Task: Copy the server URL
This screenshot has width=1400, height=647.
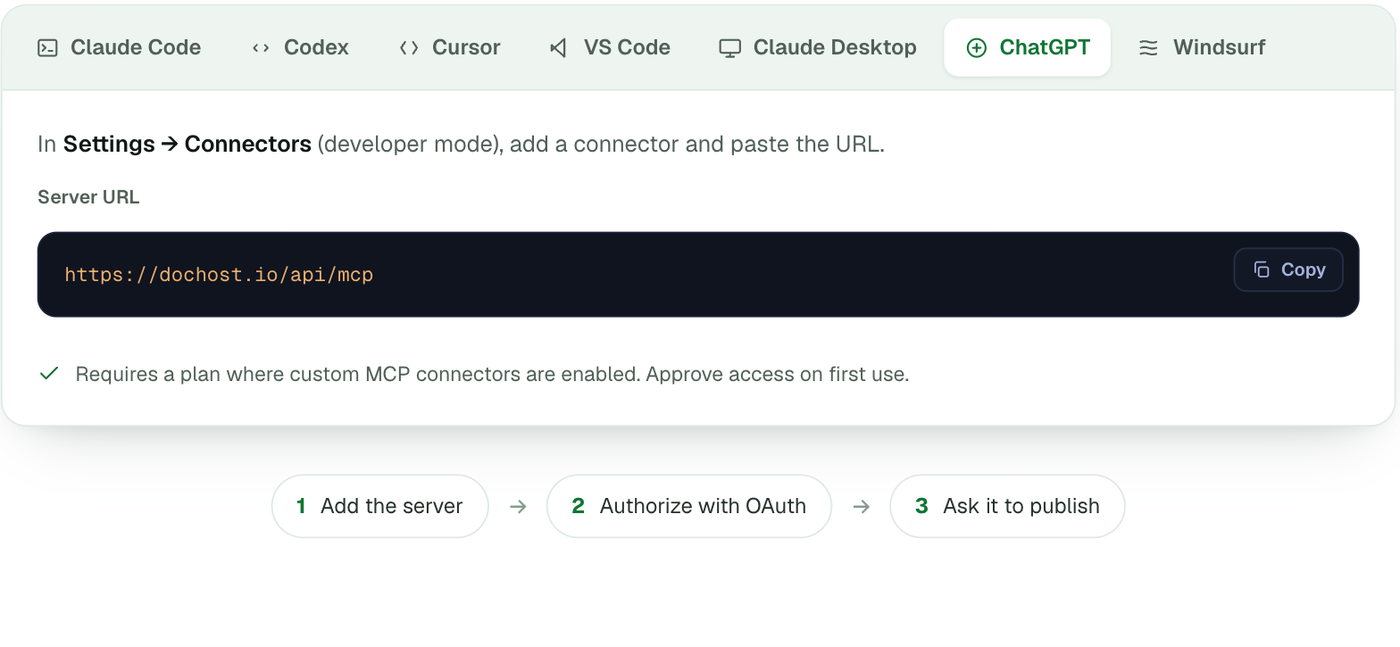Action: [x=1288, y=270]
